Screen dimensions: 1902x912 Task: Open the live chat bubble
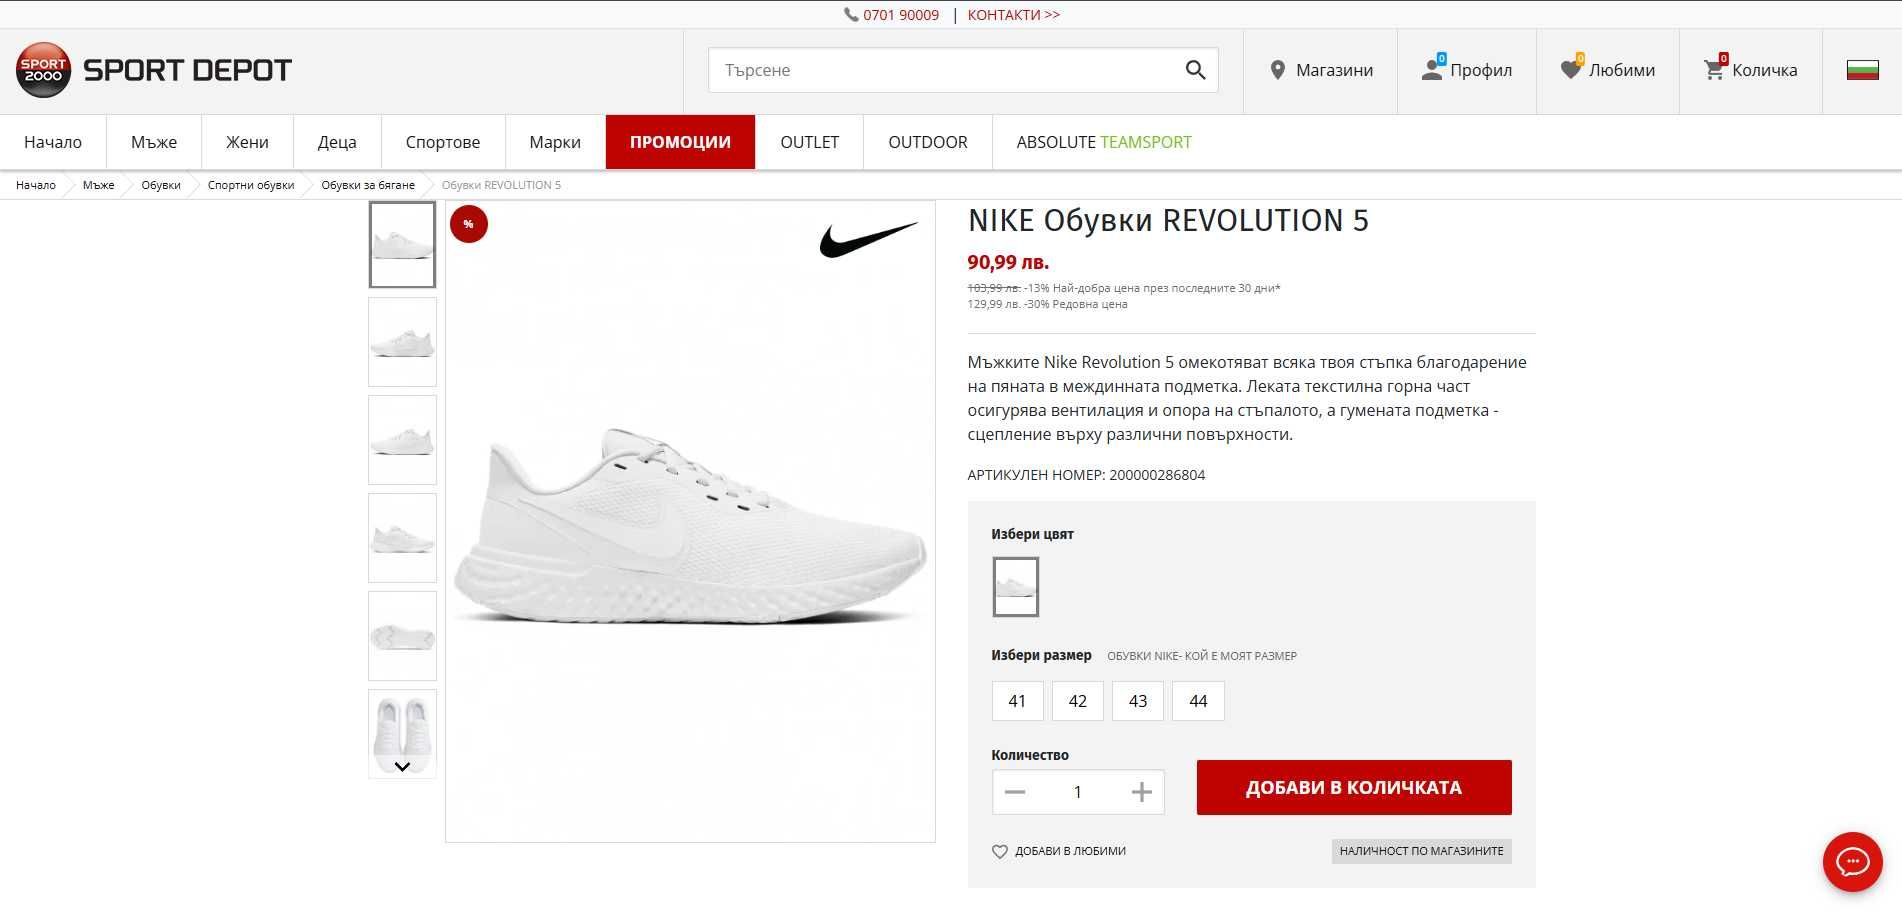tap(1852, 861)
